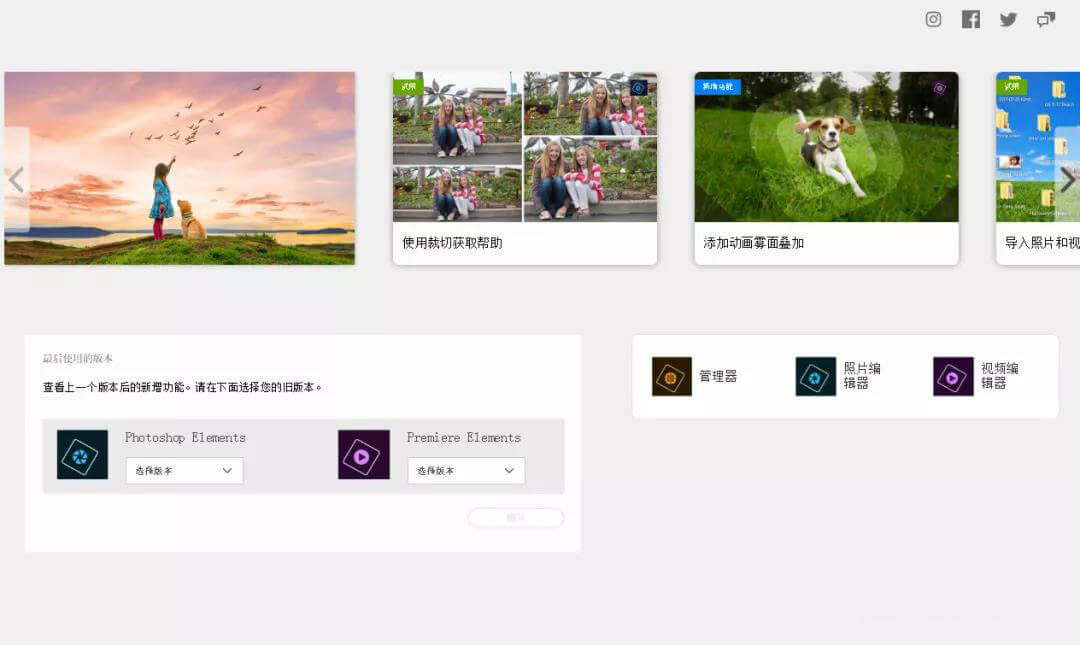Click the 使用裁切获取帮助 caption text
The height and width of the screenshot is (645, 1080).
click(453, 243)
